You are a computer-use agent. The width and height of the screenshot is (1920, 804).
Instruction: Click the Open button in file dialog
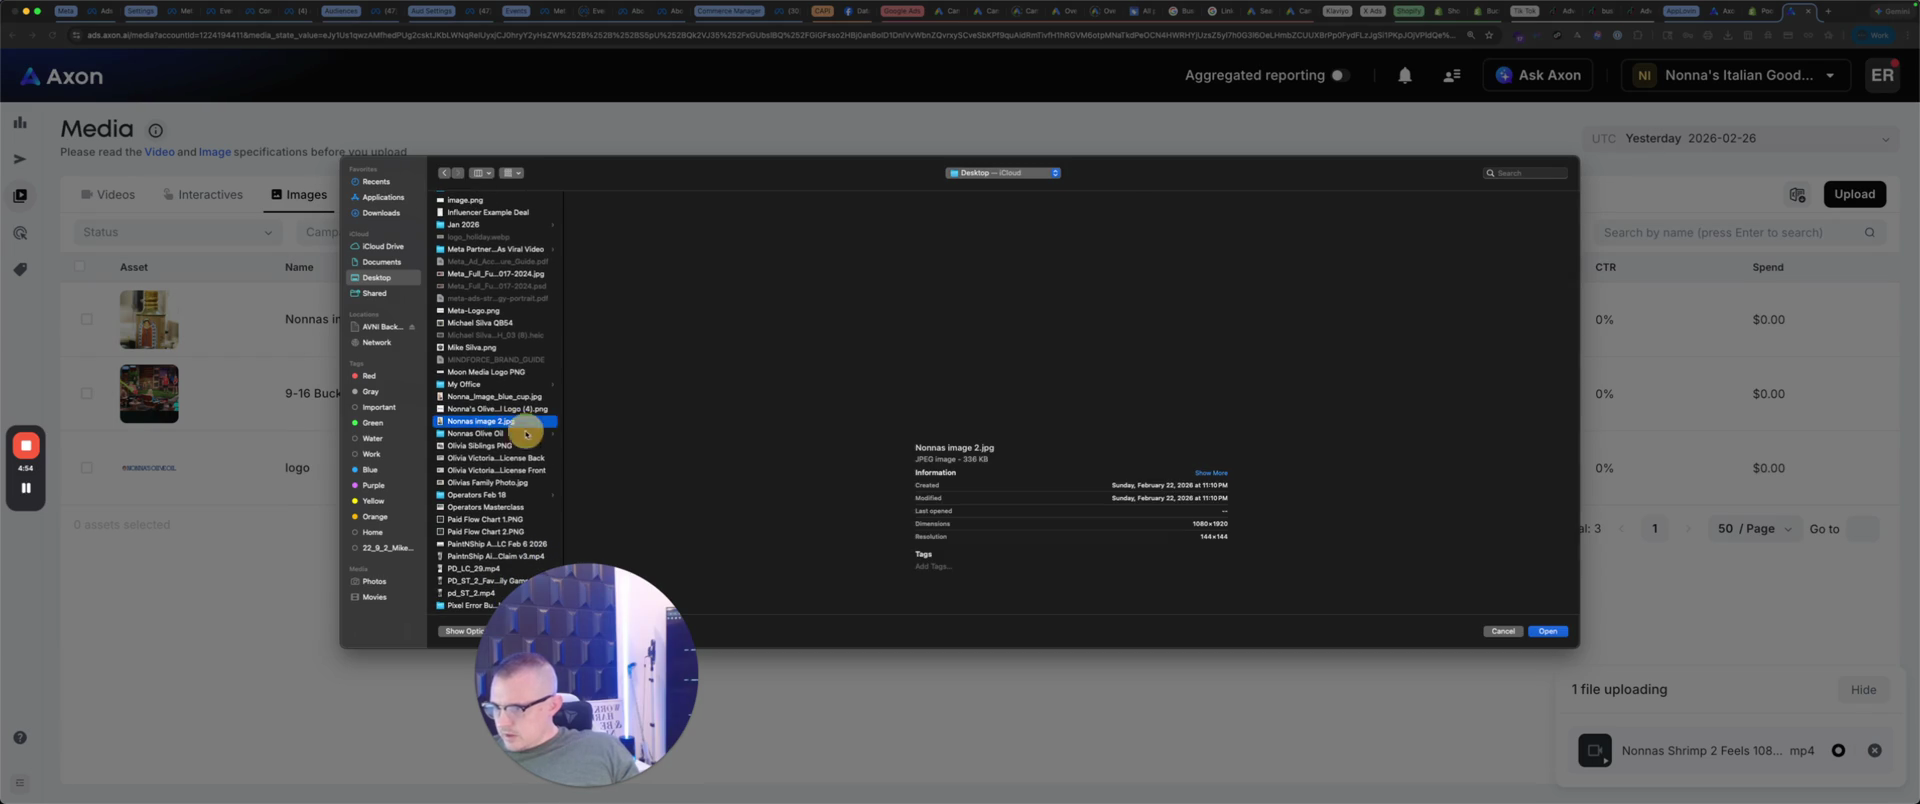(1547, 632)
